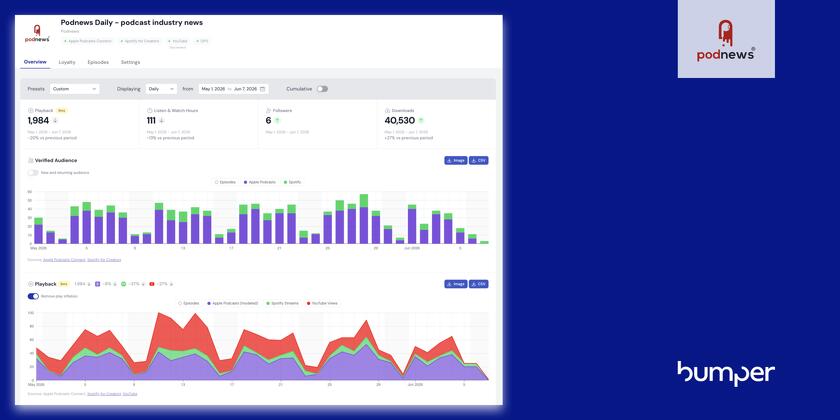Toggle Apple Podcasts (modeled) legend item
840x420 pixels.
click(232, 303)
